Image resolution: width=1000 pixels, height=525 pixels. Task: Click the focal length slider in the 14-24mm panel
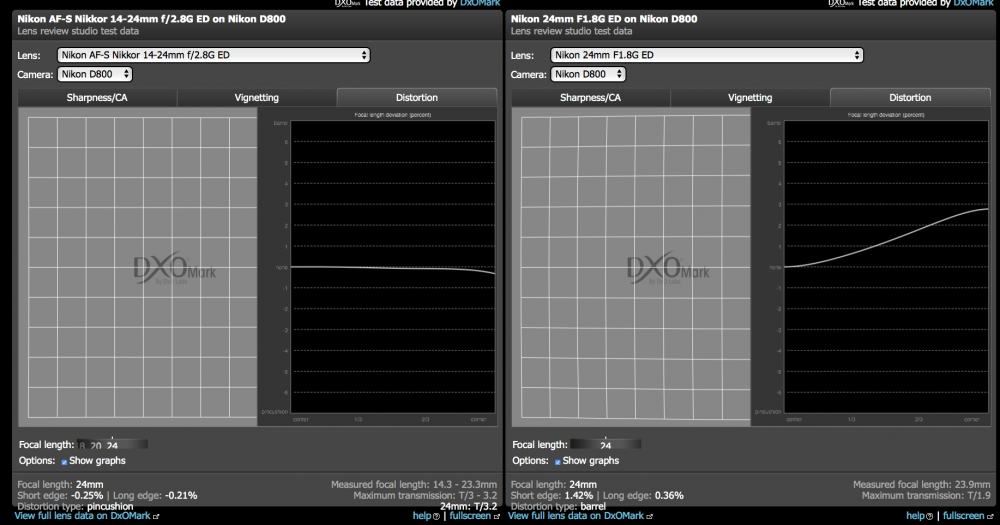(x=113, y=445)
